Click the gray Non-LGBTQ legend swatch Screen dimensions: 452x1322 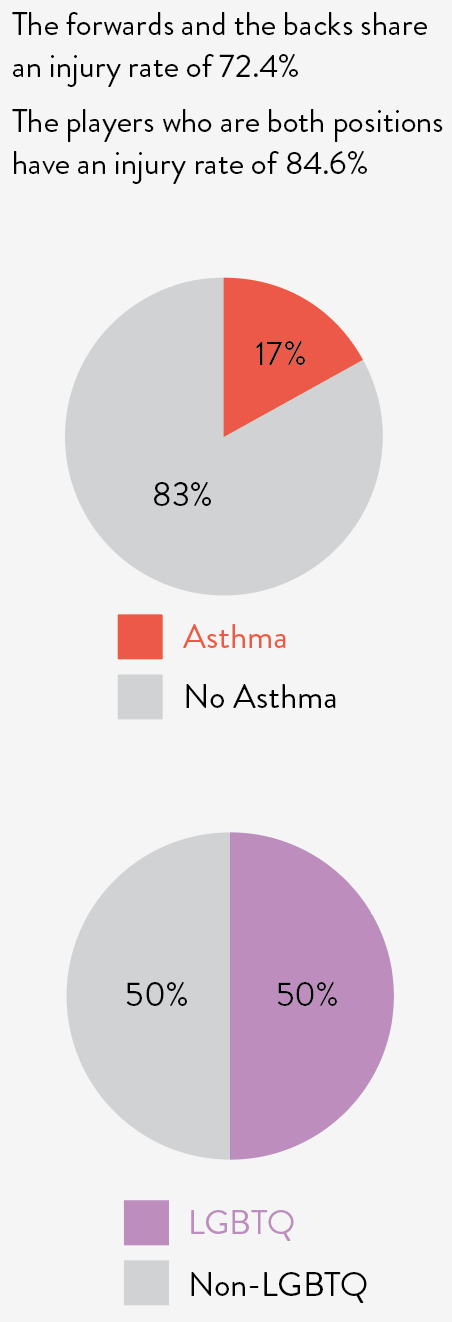click(x=146, y=1282)
